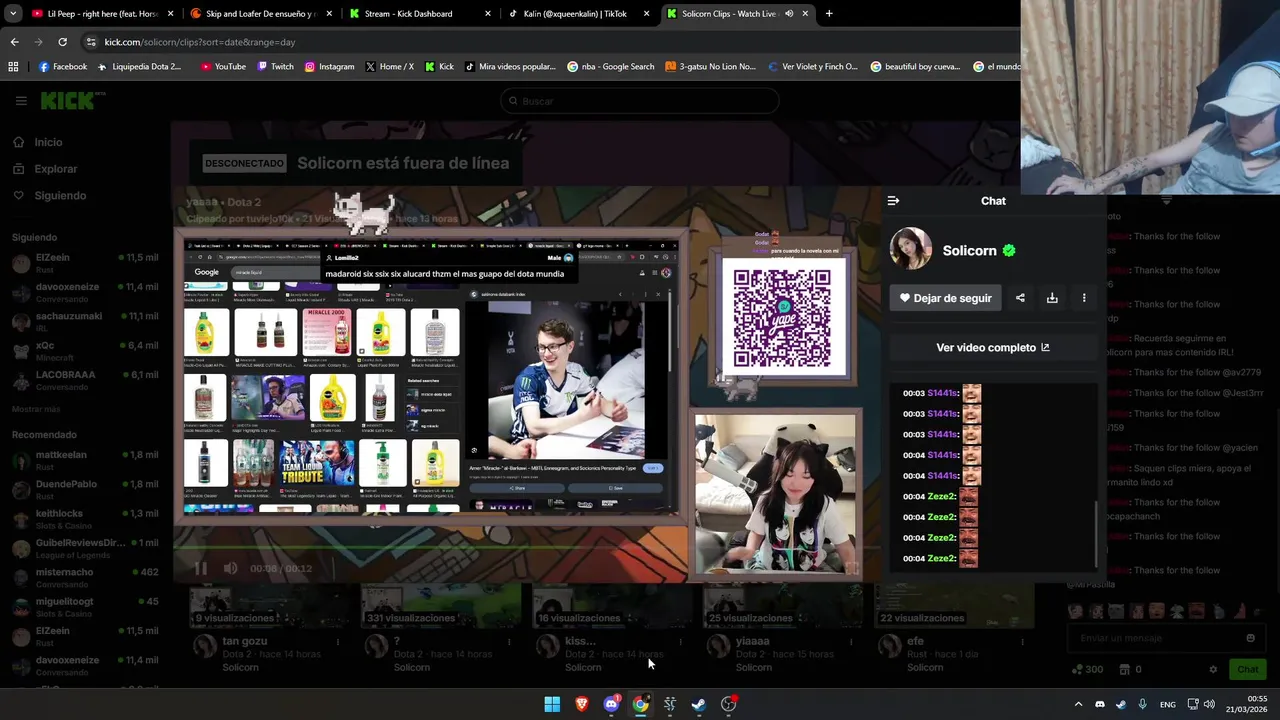Go to Inicio in Kick sidebar

pyautogui.click(x=37, y=142)
